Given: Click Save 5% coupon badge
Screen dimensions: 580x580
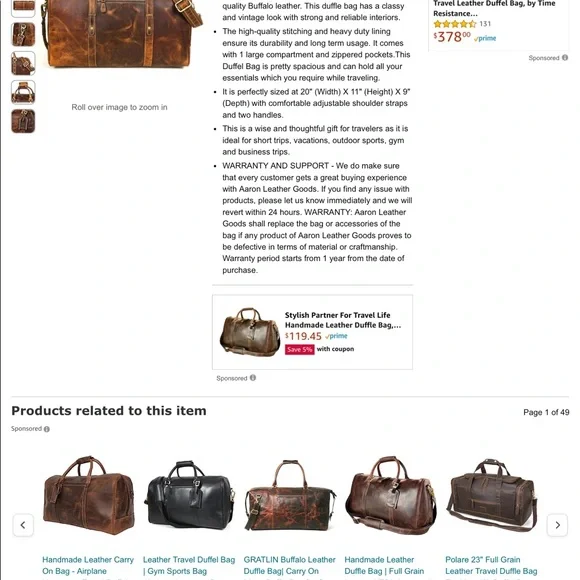Looking at the screenshot, I should [299, 349].
